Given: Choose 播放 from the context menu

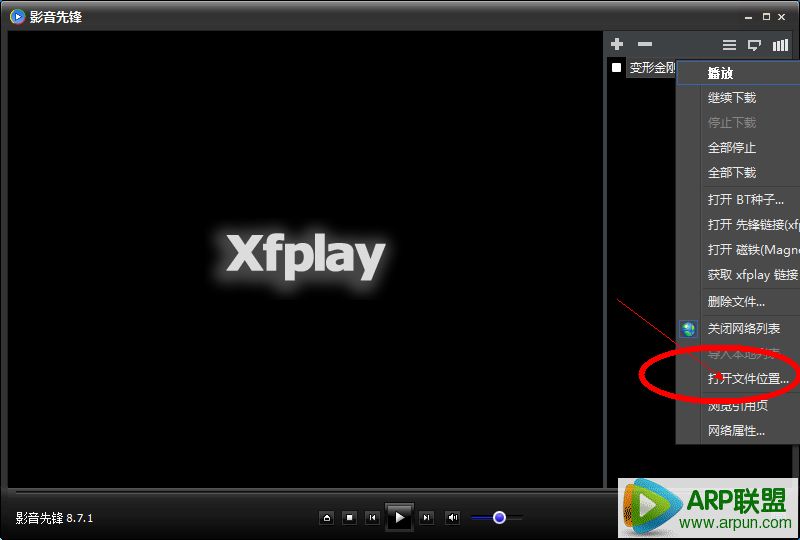Looking at the screenshot, I should pos(720,73).
